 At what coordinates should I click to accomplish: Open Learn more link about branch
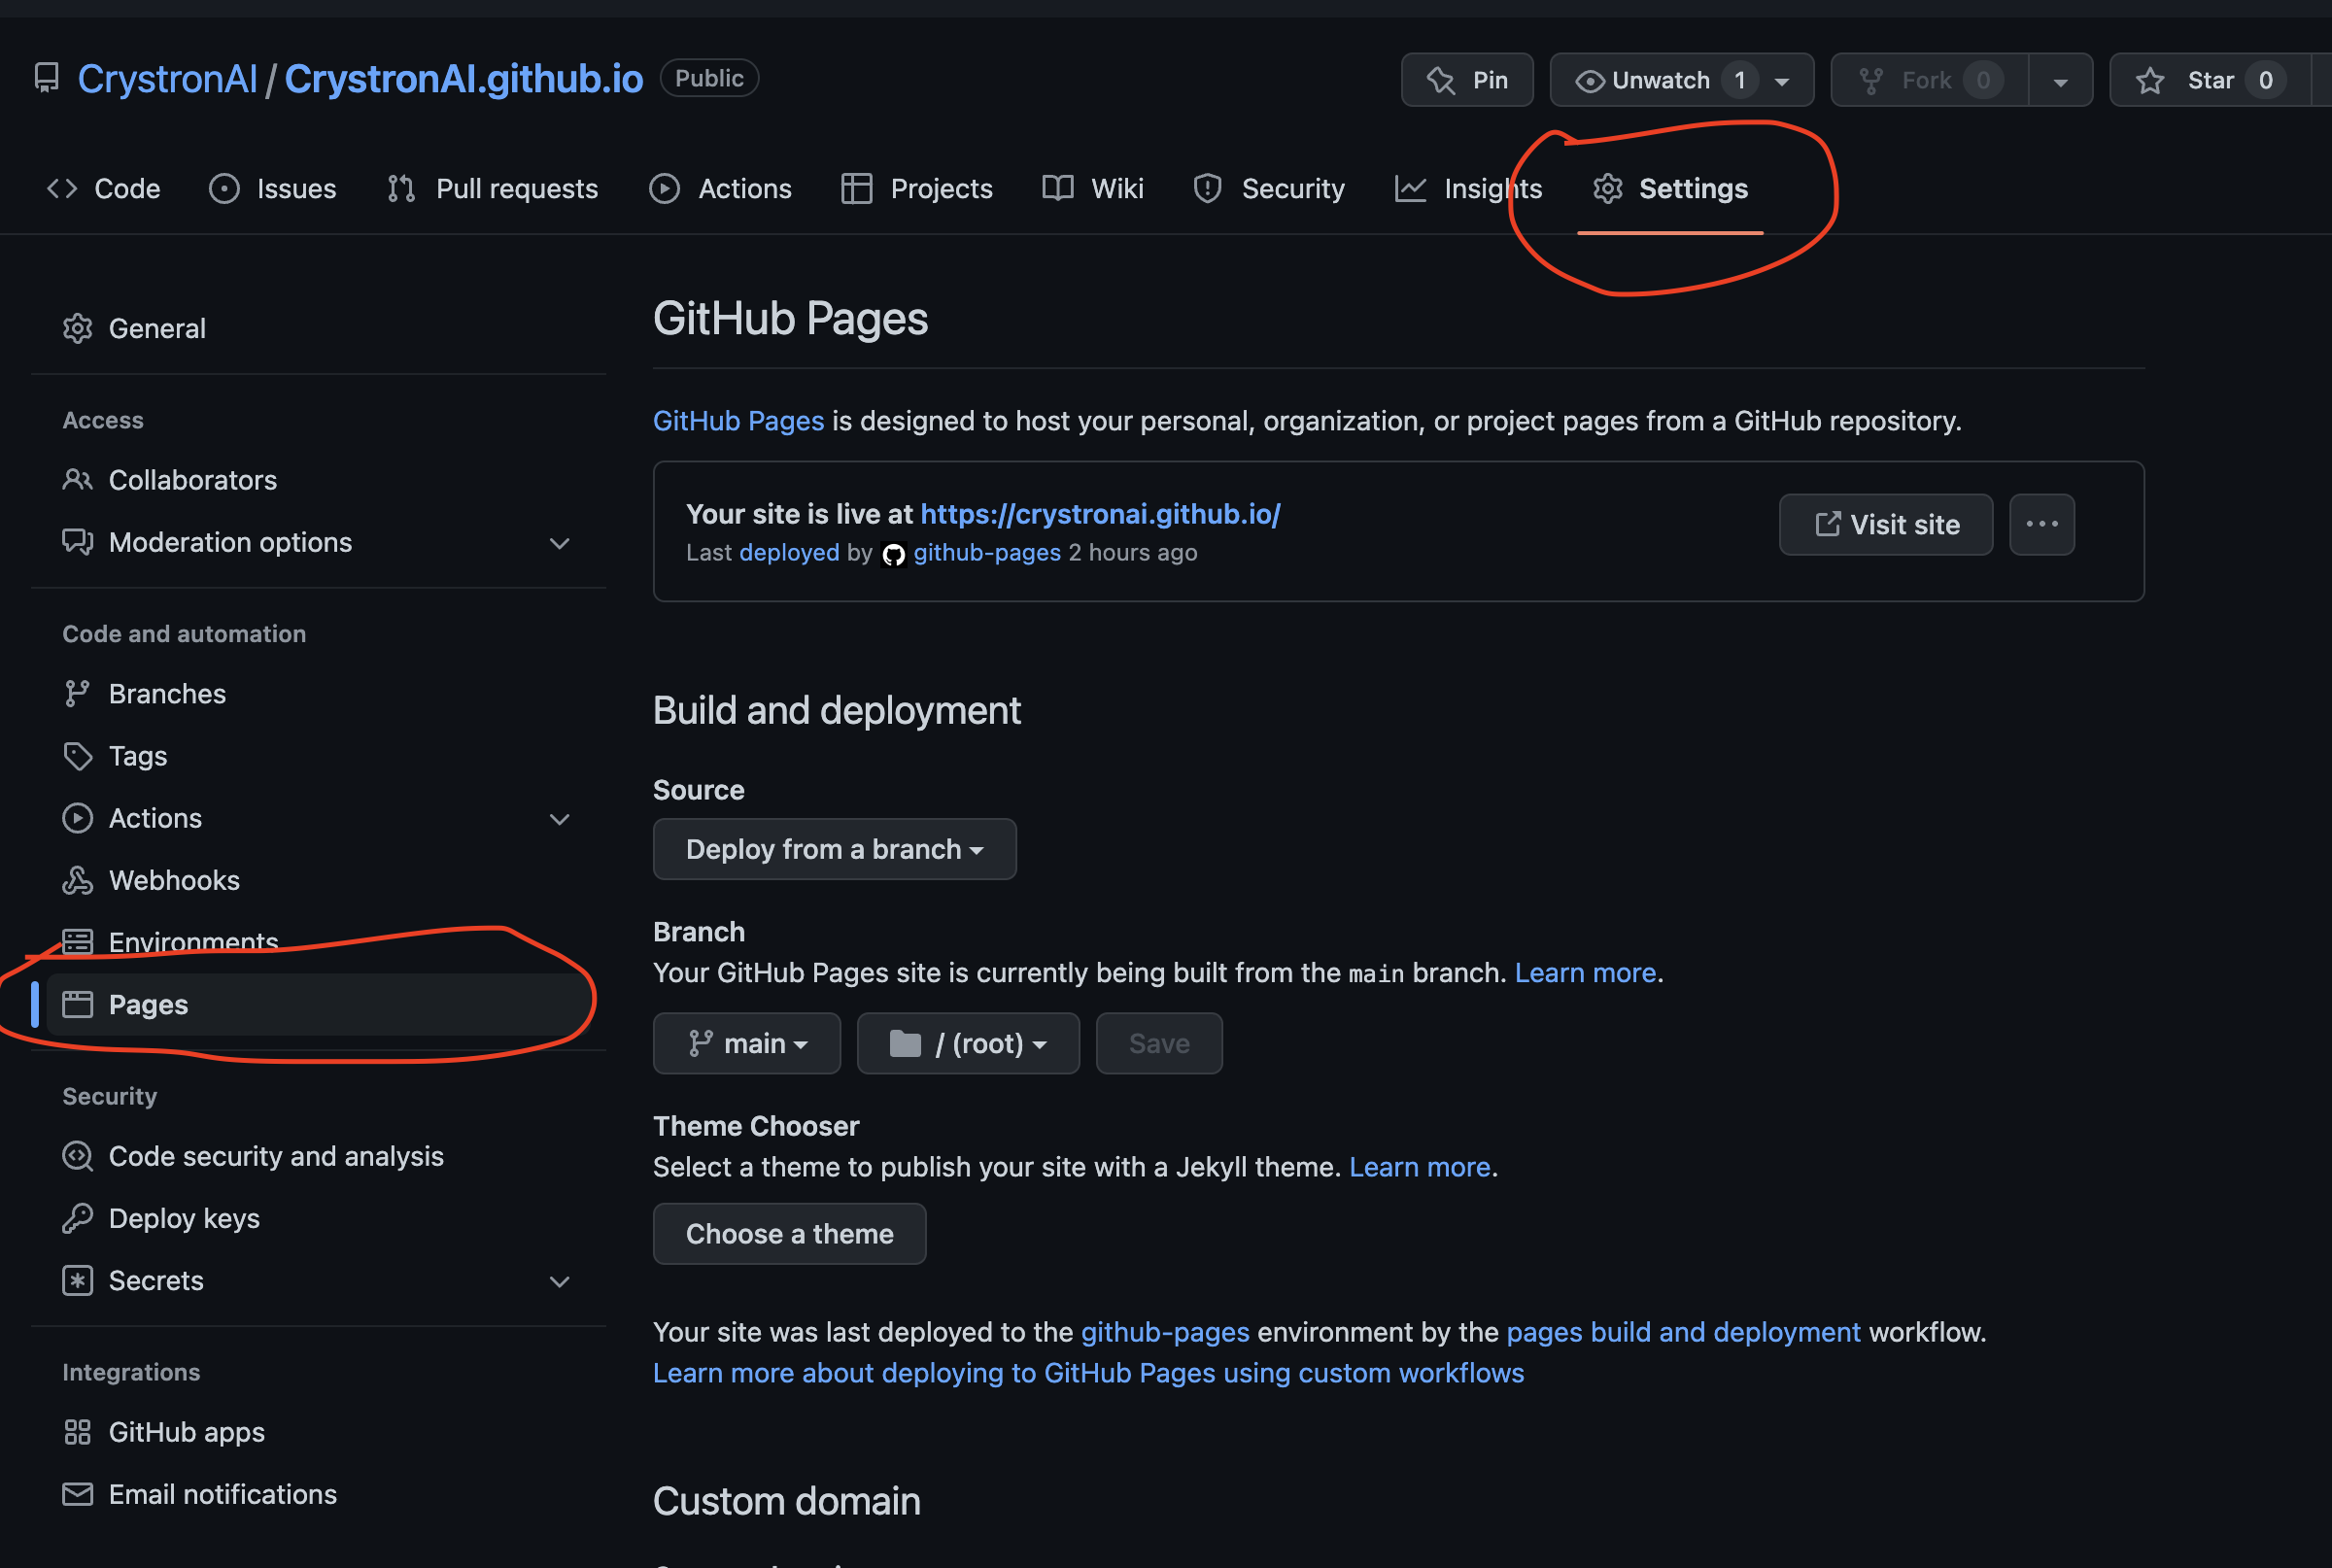1585,973
